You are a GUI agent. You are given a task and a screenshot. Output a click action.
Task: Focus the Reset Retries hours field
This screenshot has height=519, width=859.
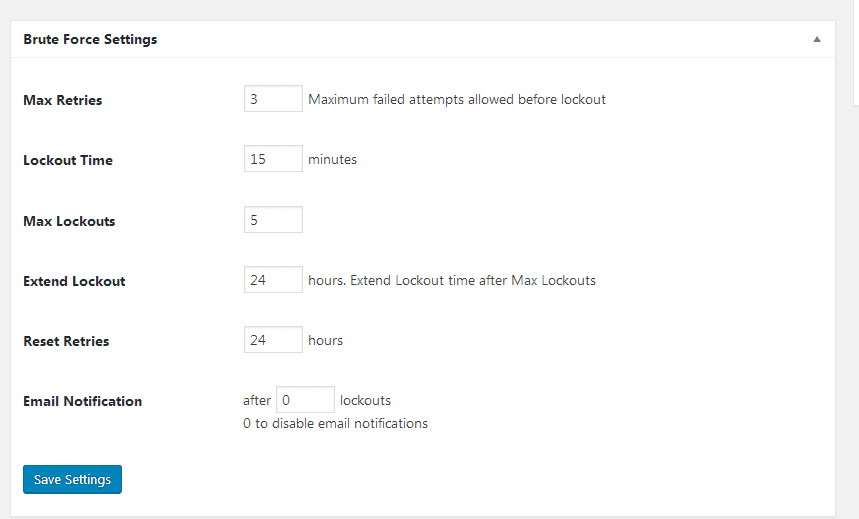click(x=273, y=340)
